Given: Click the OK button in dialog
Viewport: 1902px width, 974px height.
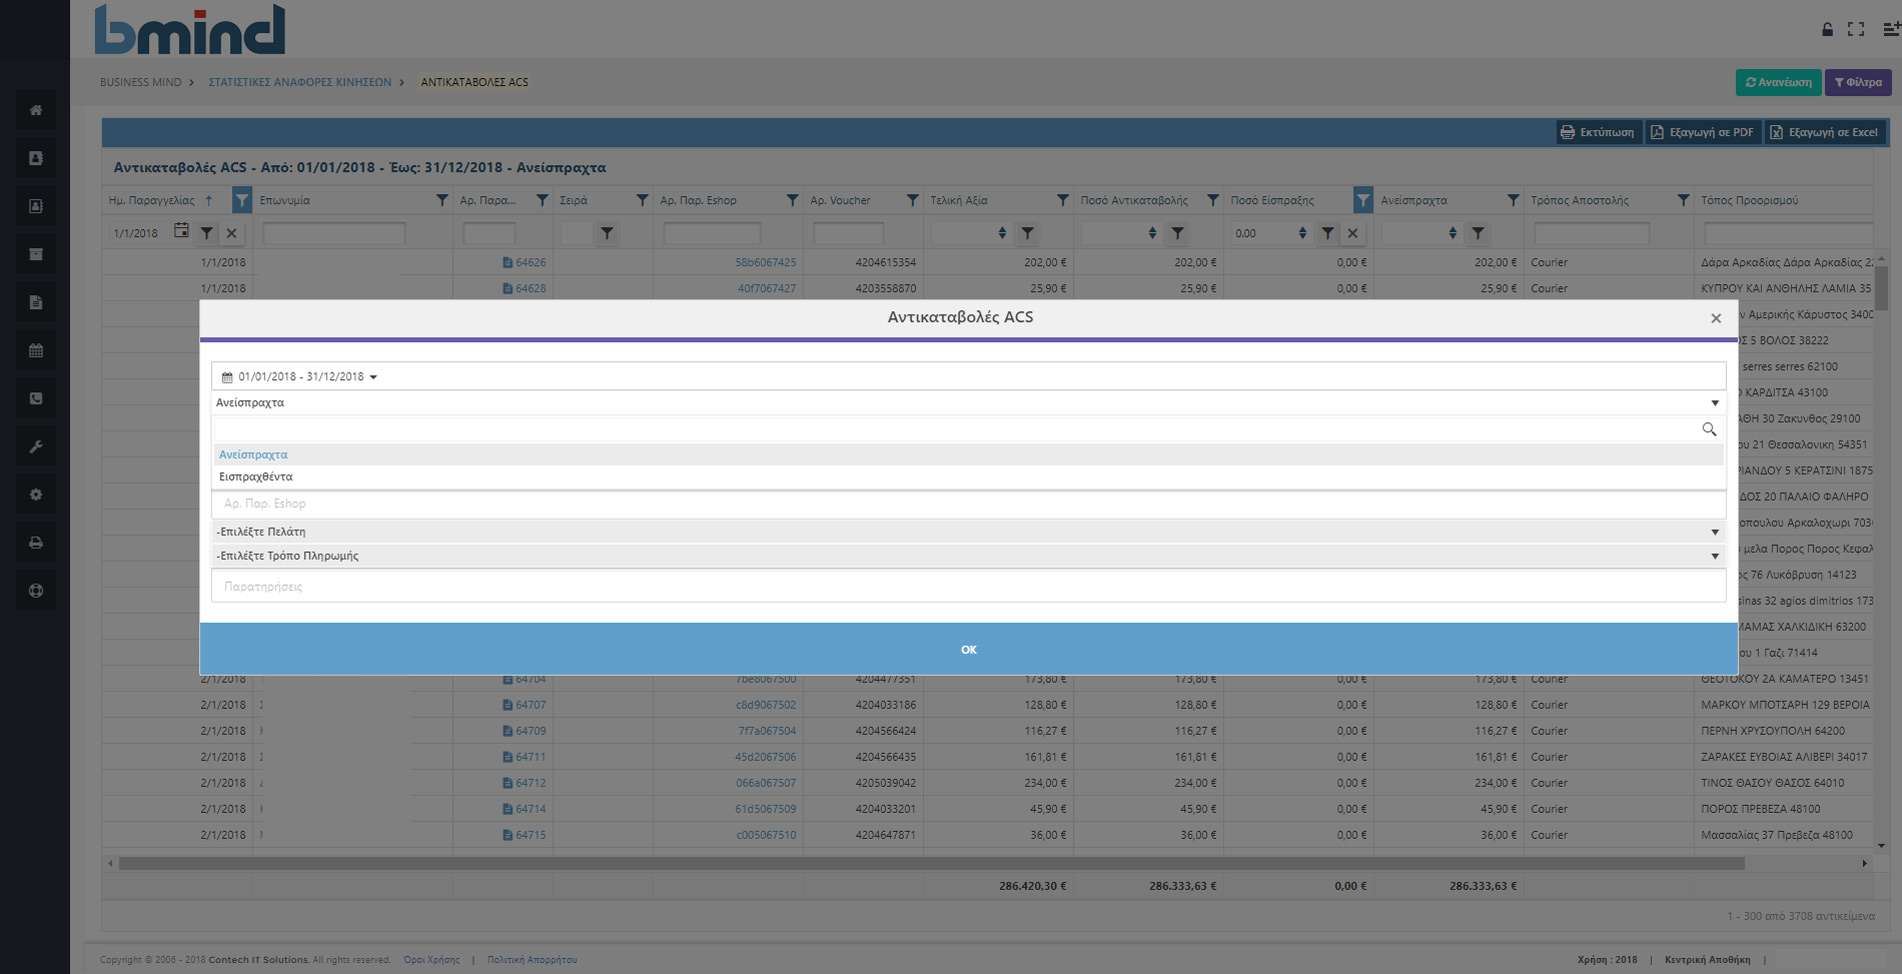Looking at the screenshot, I should pyautogui.click(x=968, y=649).
